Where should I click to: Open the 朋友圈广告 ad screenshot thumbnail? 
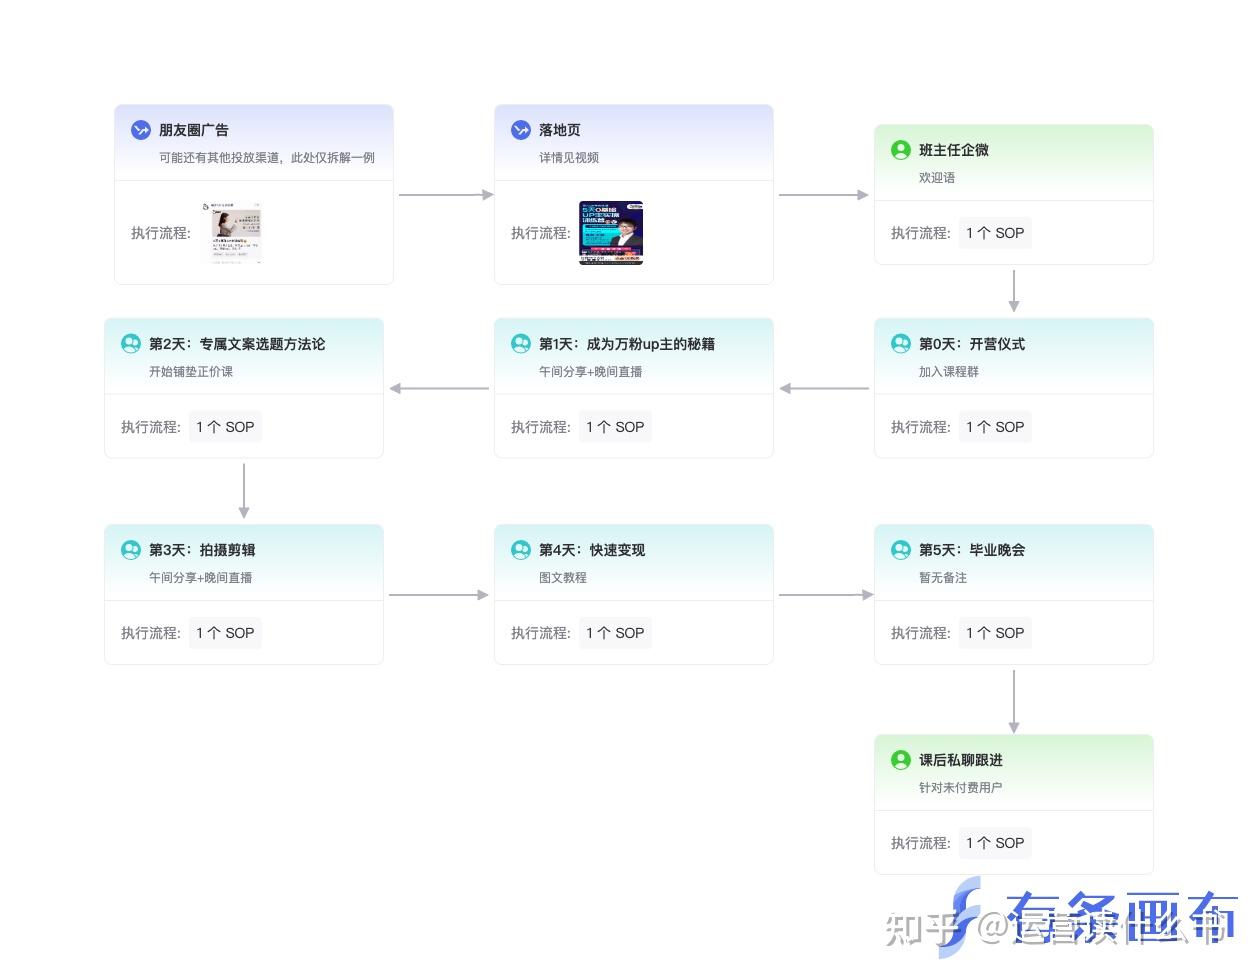pyautogui.click(x=232, y=233)
